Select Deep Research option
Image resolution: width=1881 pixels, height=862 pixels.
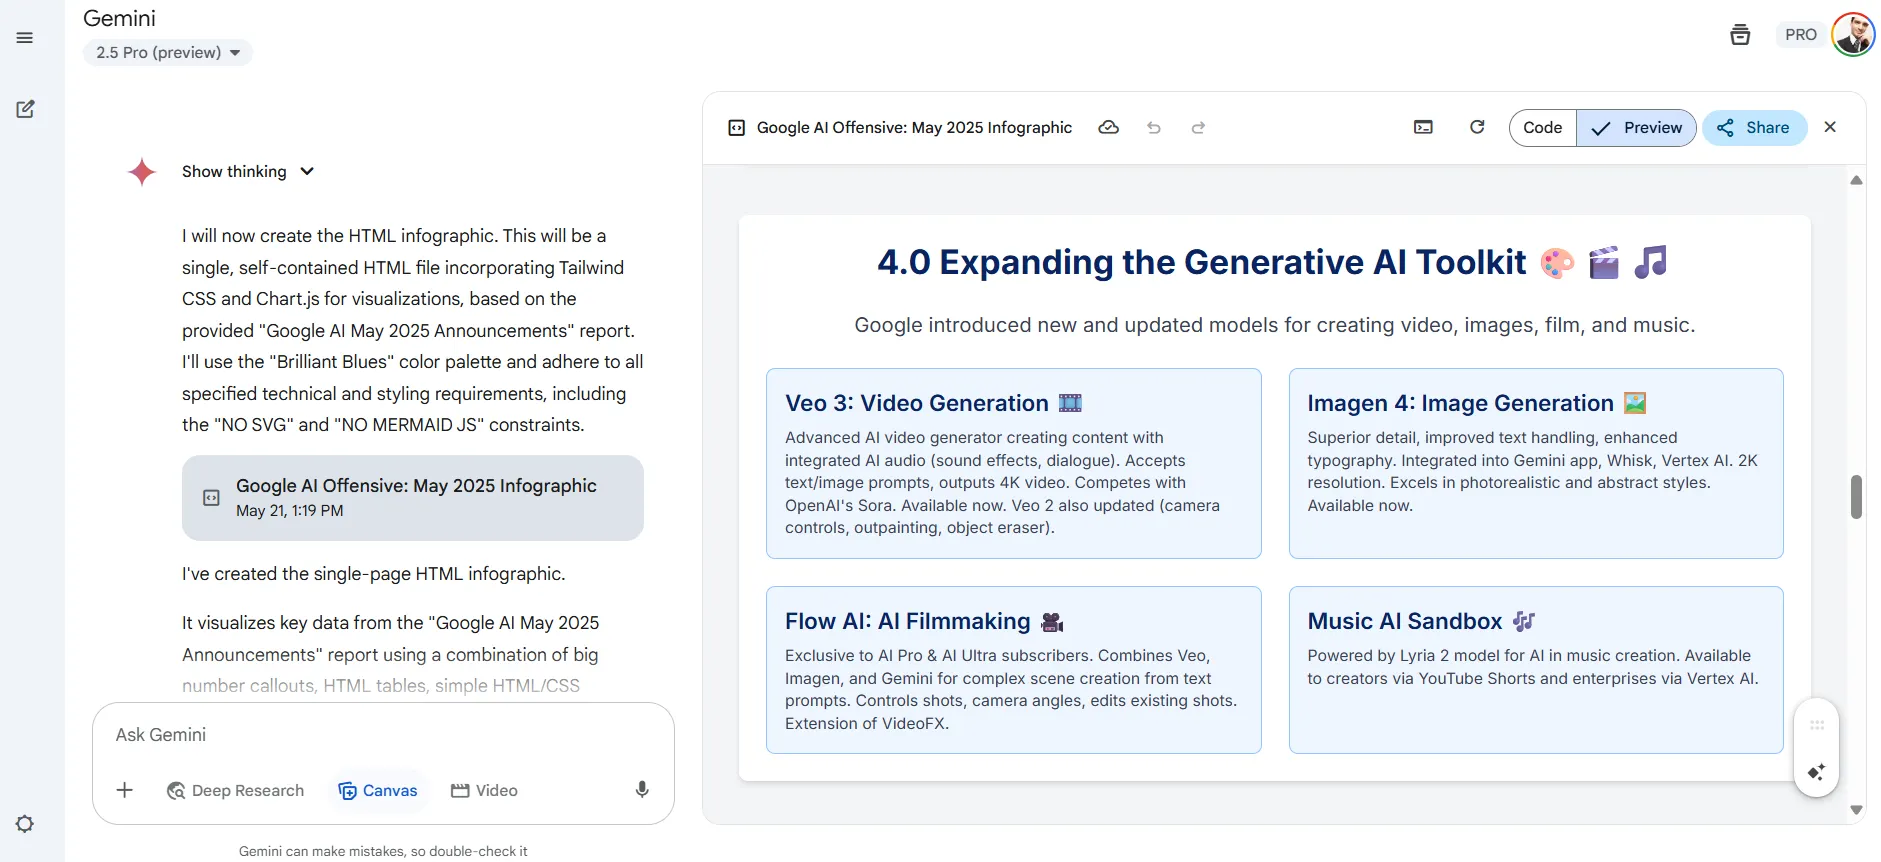[x=235, y=790]
